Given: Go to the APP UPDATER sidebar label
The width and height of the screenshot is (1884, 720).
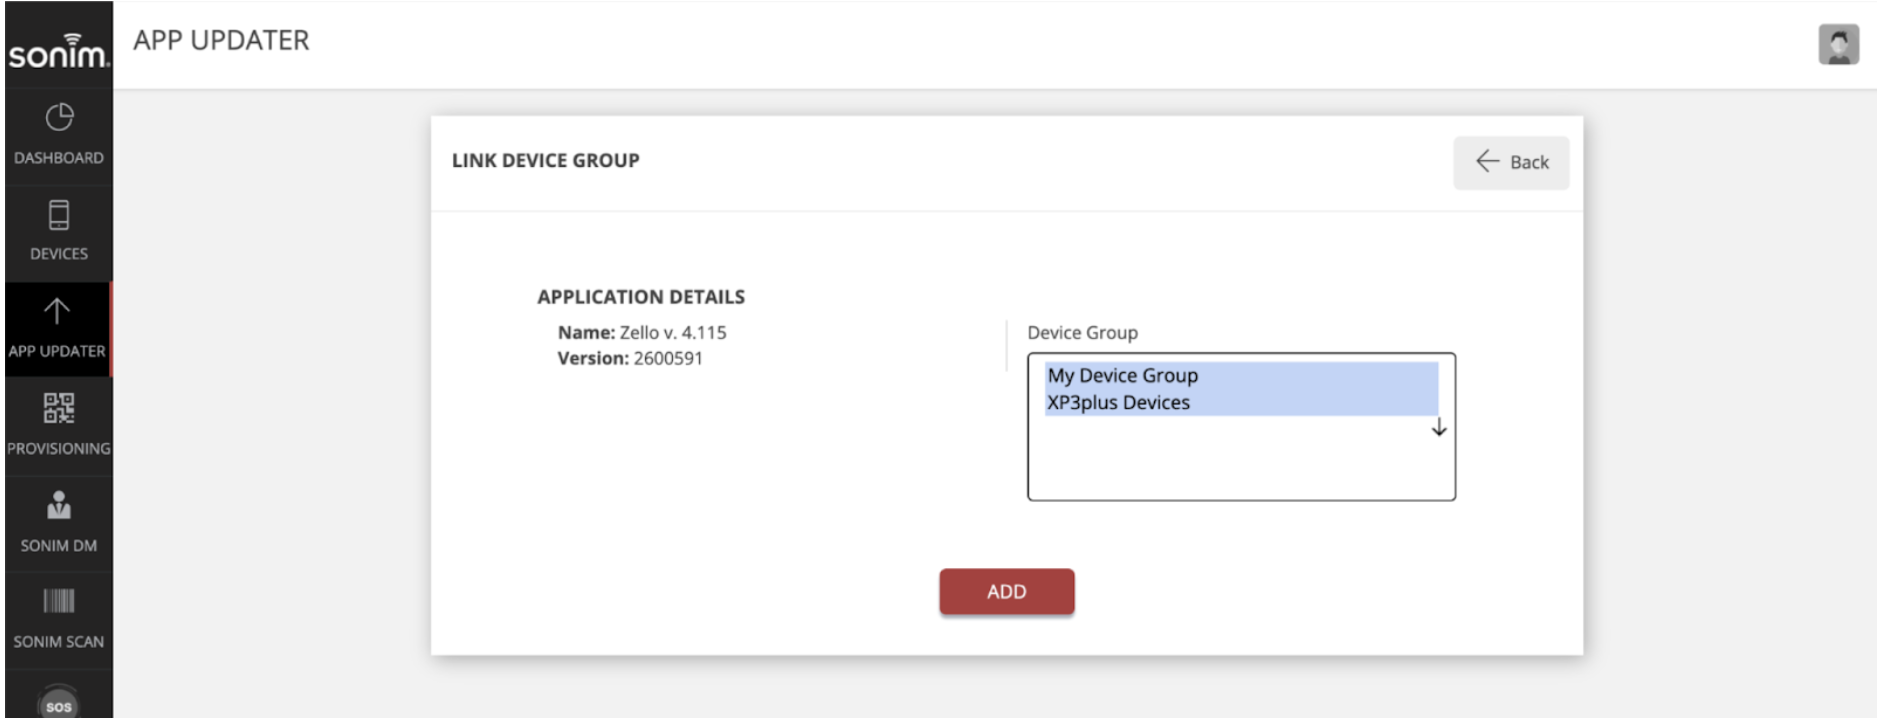Looking at the screenshot, I should (x=57, y=351).
